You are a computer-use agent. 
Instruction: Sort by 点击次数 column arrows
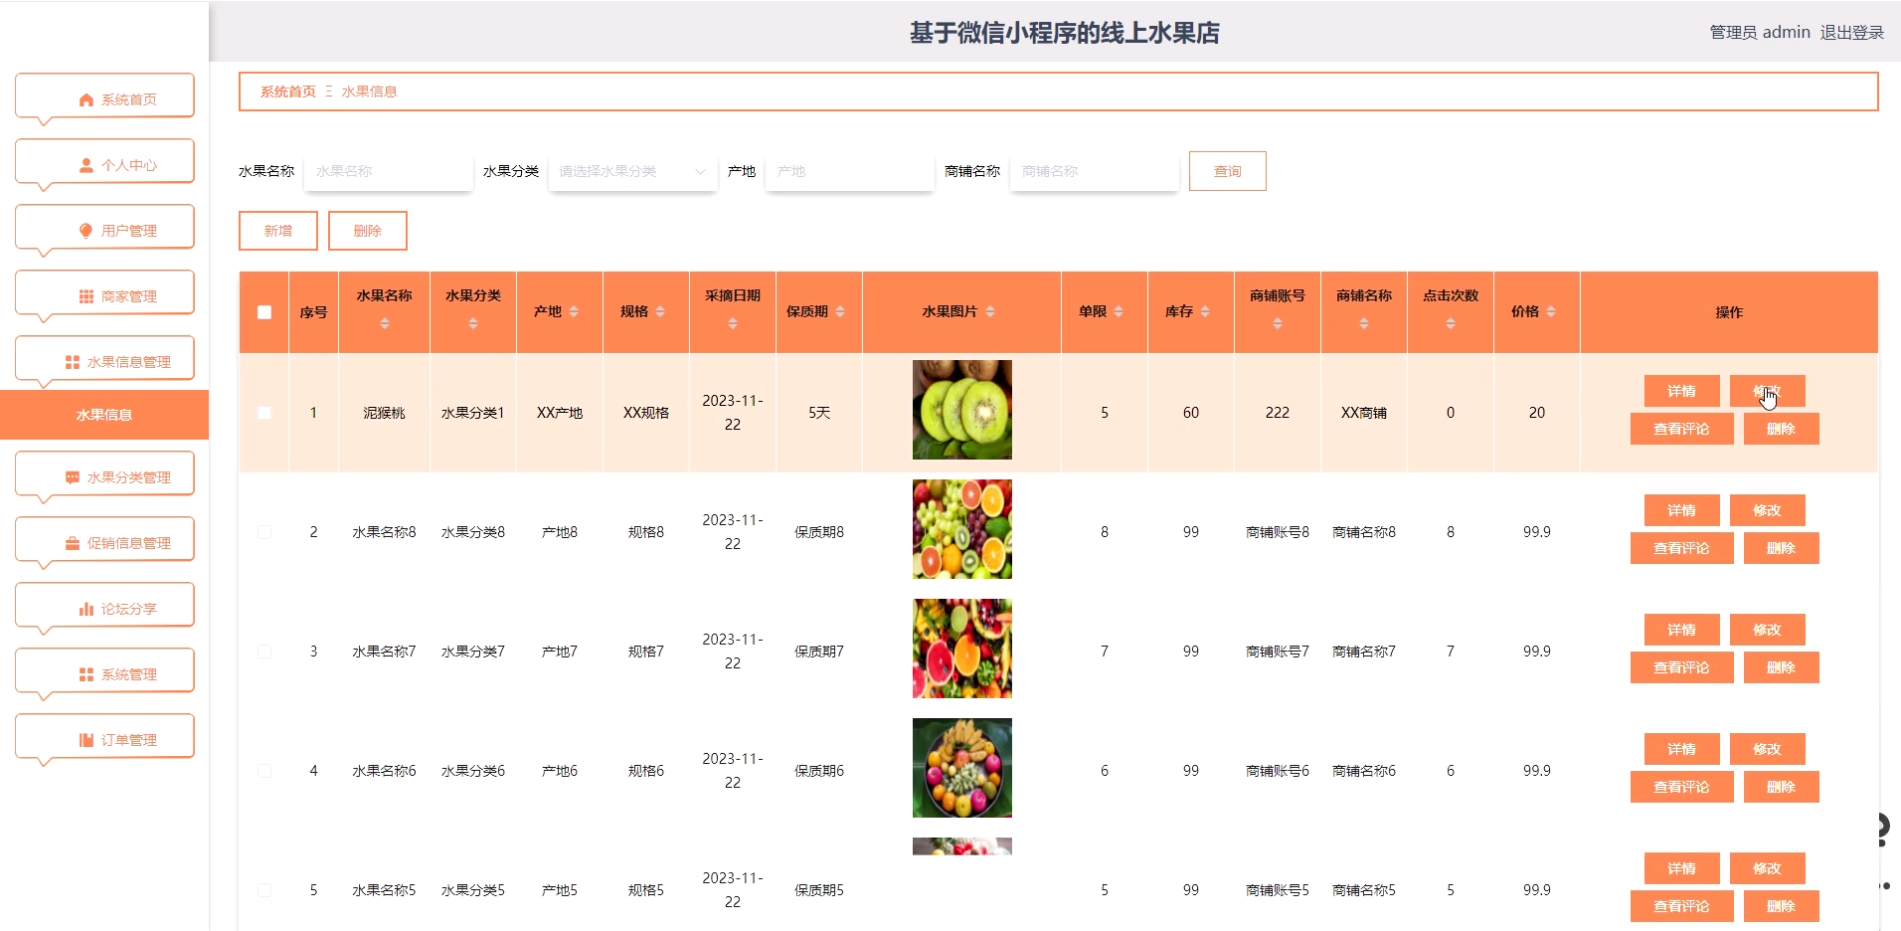click(1450, 324)
